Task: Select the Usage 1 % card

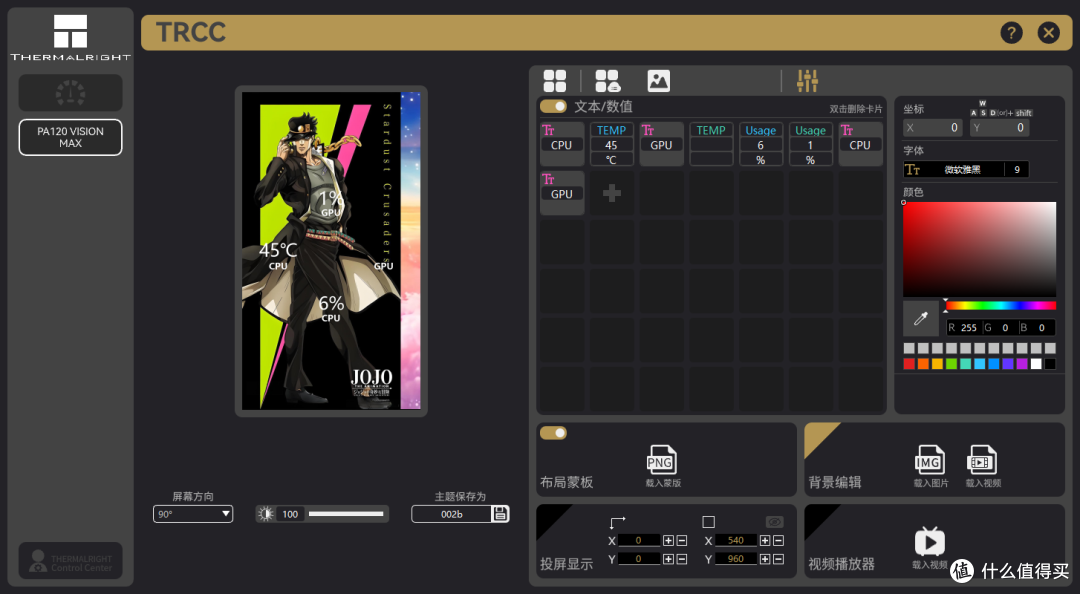Action: 810,144
